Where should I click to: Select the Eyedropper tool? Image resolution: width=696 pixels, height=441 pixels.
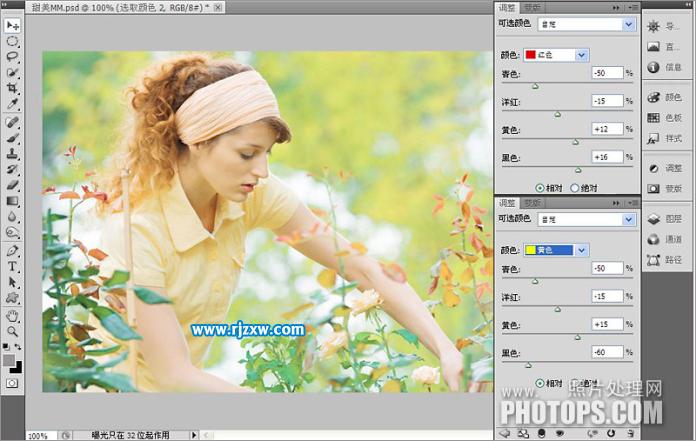coord(12,104)
